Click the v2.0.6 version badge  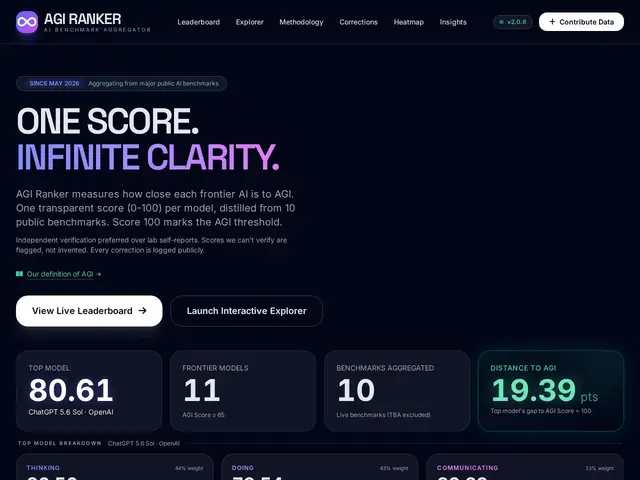coord(513,22)
